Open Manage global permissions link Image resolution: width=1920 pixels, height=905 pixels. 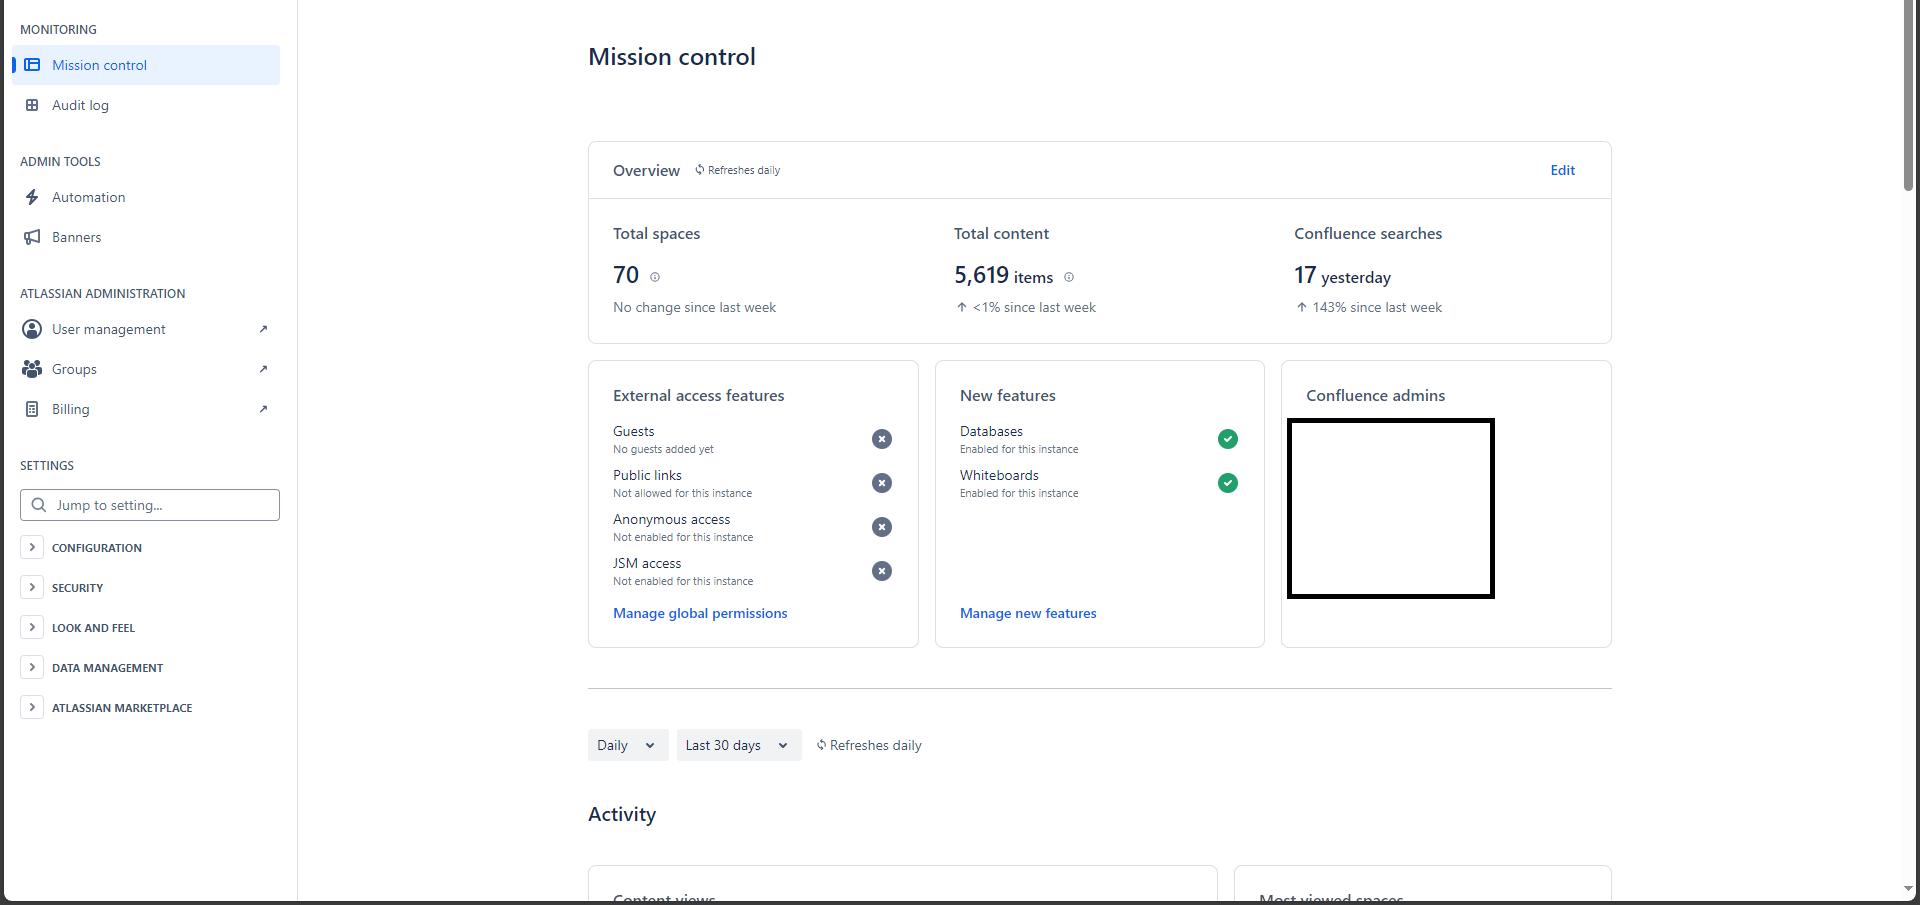[x=700, y=613]
